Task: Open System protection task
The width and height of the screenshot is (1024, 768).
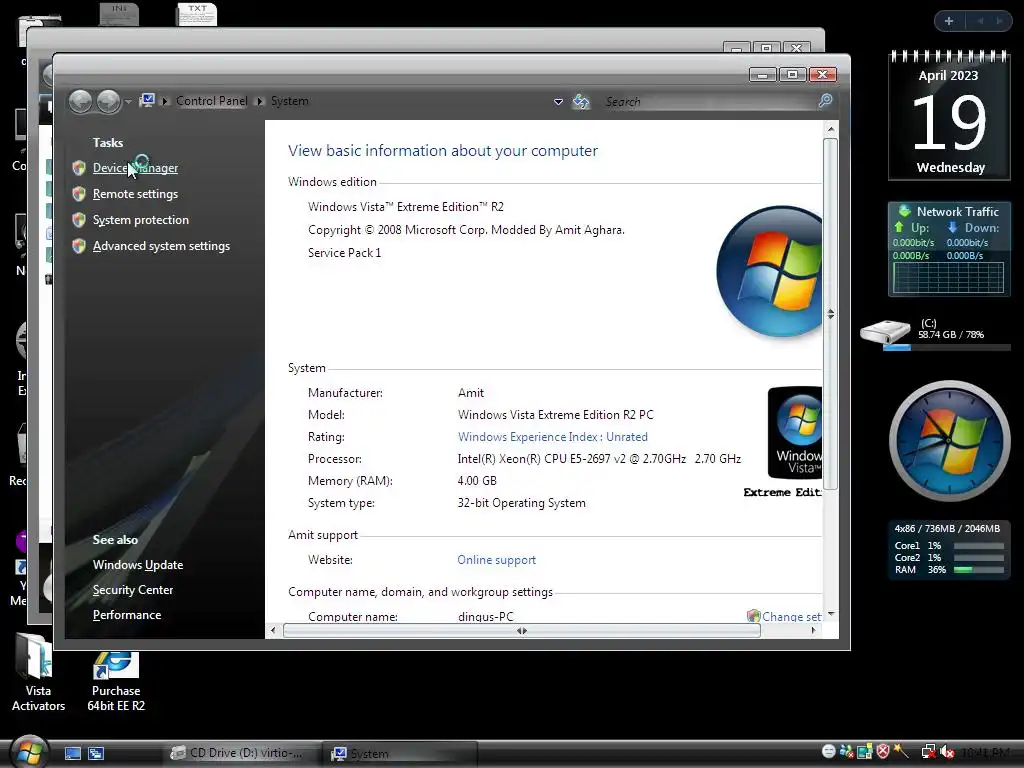Action: tap(140, 220)
